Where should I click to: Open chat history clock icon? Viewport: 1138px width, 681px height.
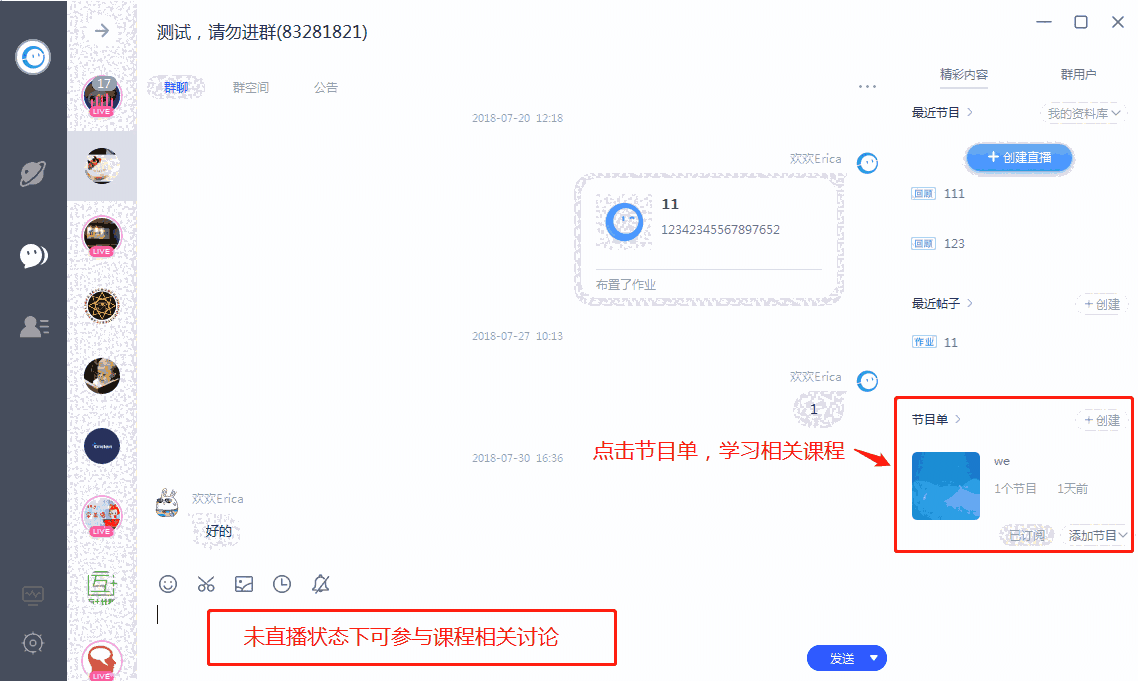pyautogui.click(x=282, y=584)
